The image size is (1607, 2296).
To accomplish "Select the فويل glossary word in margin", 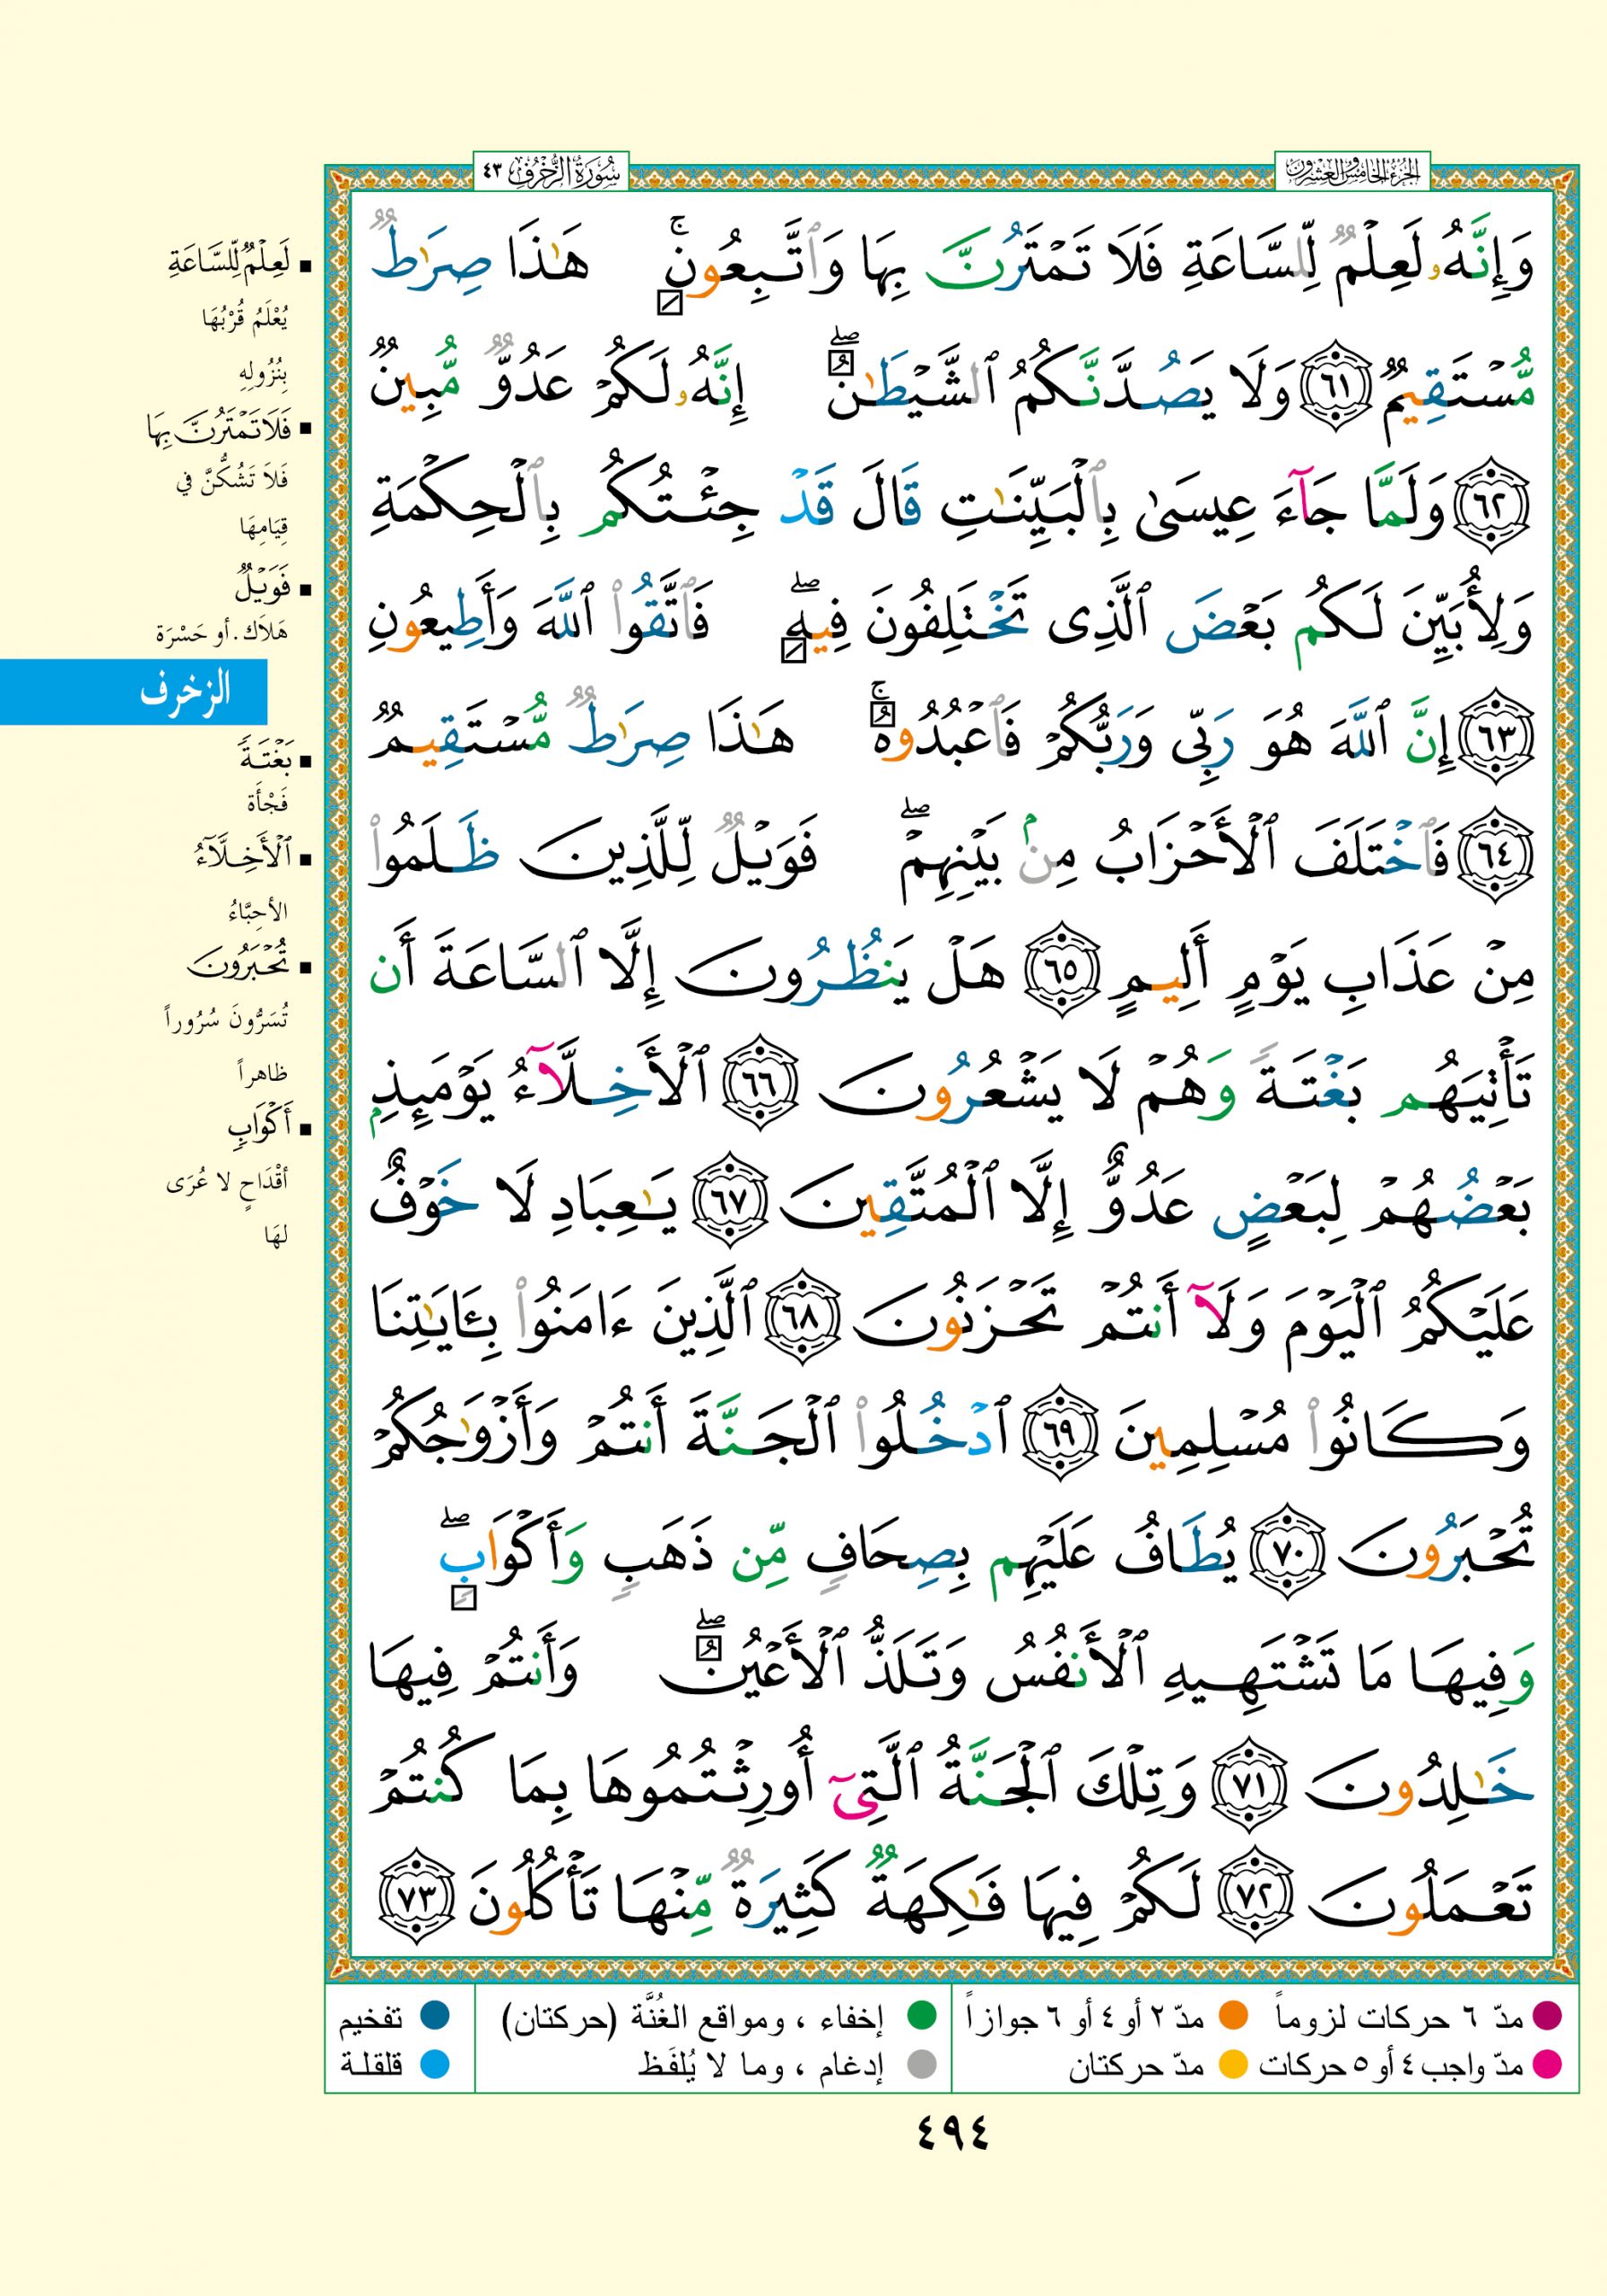I will [264, 587].
